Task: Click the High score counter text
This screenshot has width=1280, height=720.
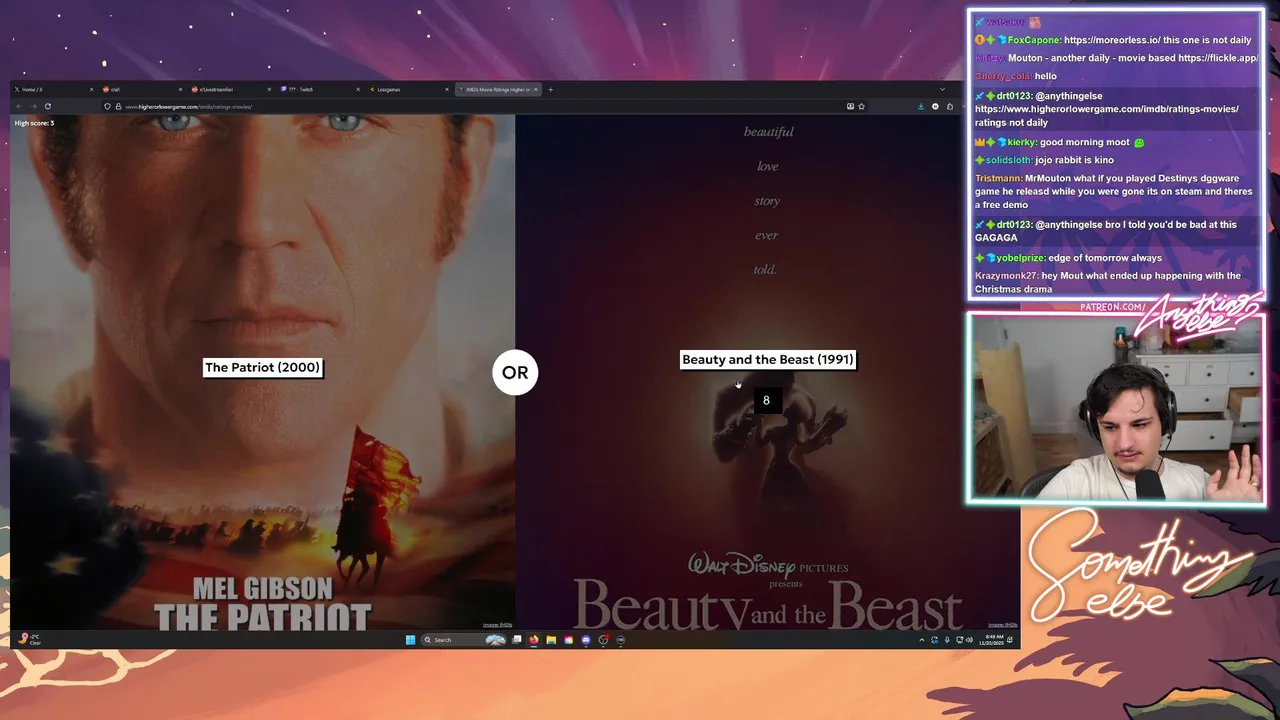Action: point(34,123)
